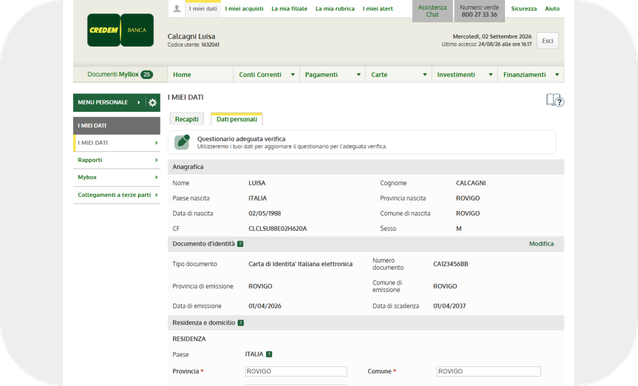Log out with the Esci button
The image size is (638, 386).
point(548,41)
